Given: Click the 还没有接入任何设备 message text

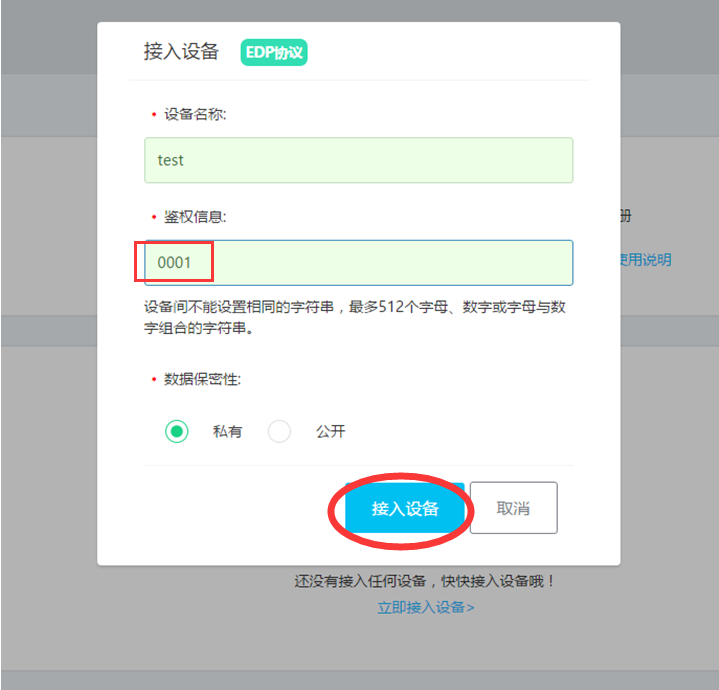Looking at the screenshot, I should point(425,581).
